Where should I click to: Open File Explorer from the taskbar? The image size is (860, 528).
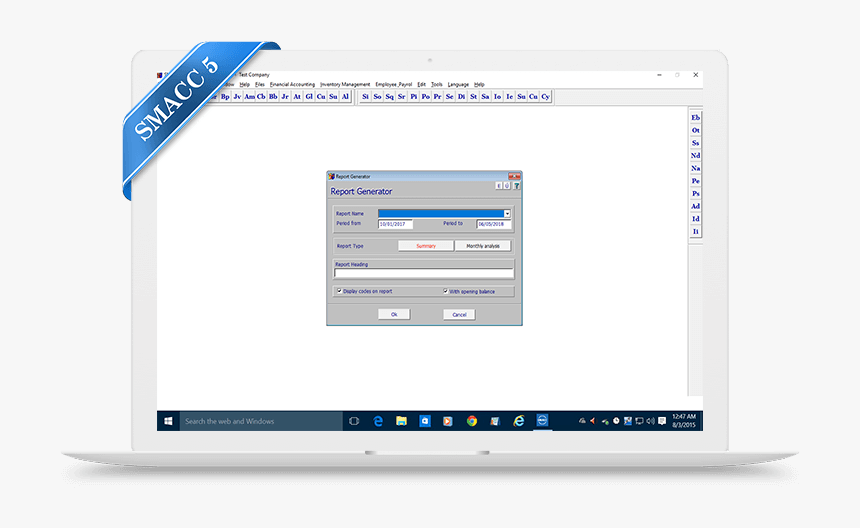point(401,421)
